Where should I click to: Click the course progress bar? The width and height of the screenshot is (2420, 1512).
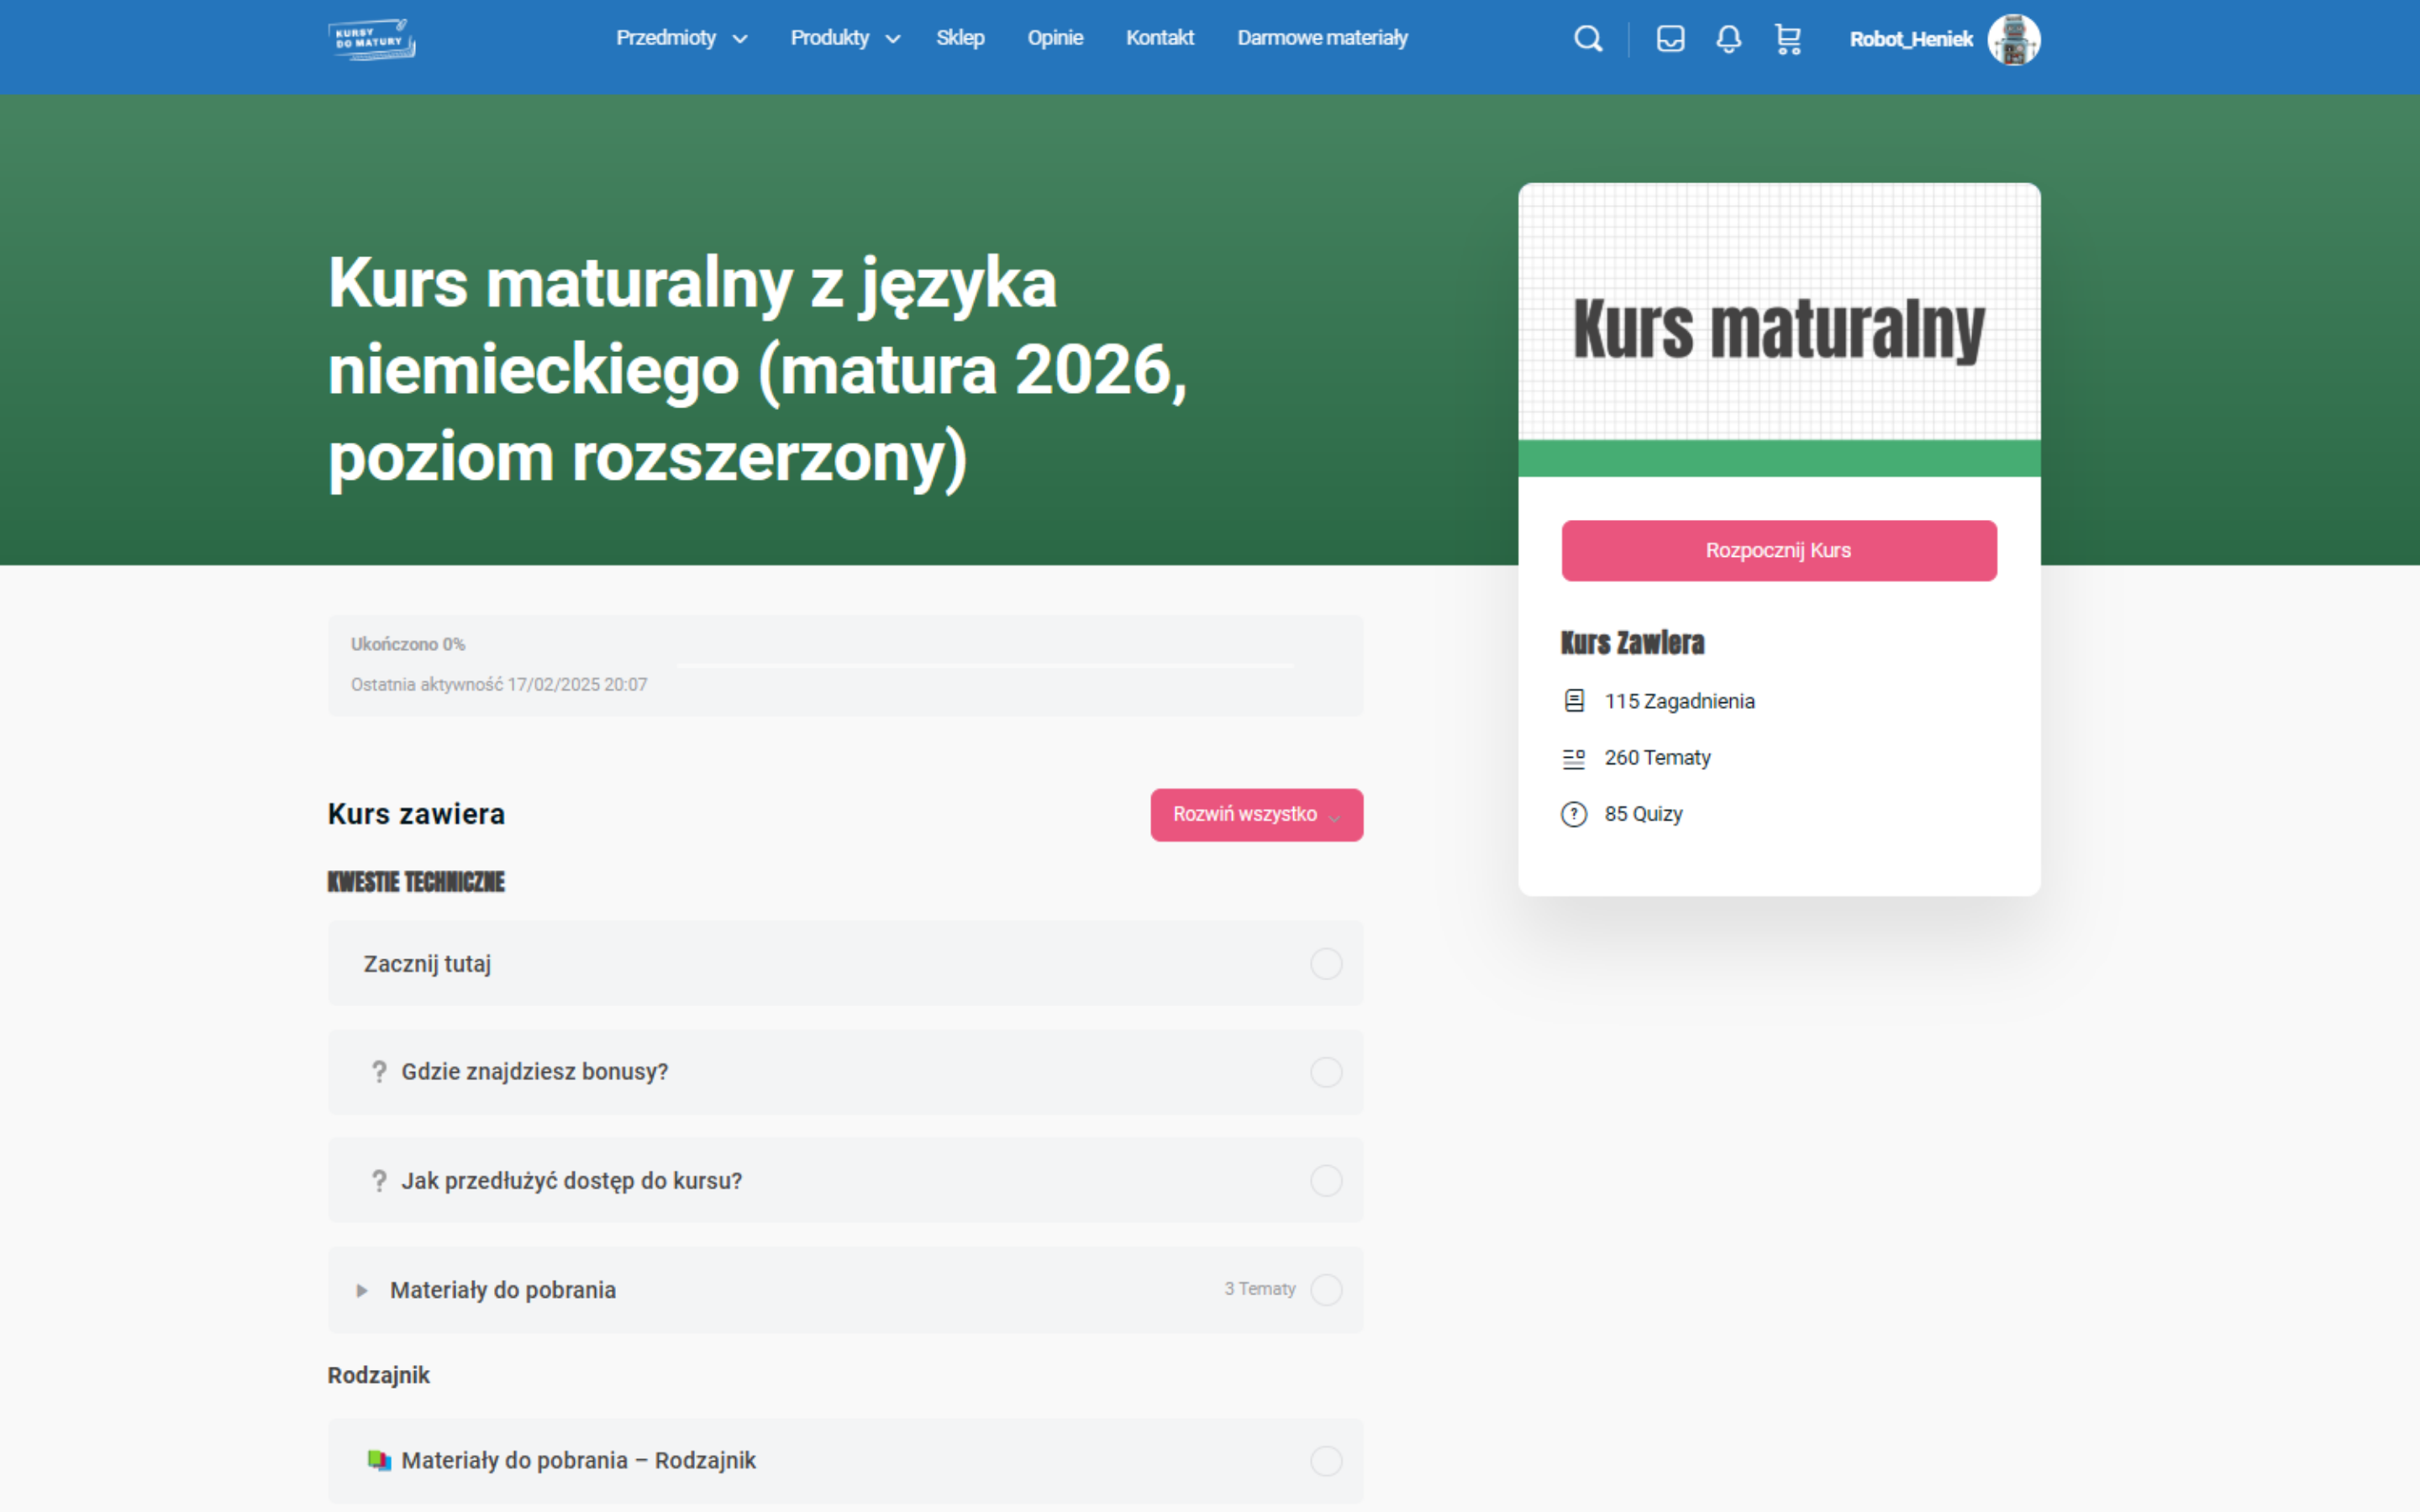[x=985, y=665]
